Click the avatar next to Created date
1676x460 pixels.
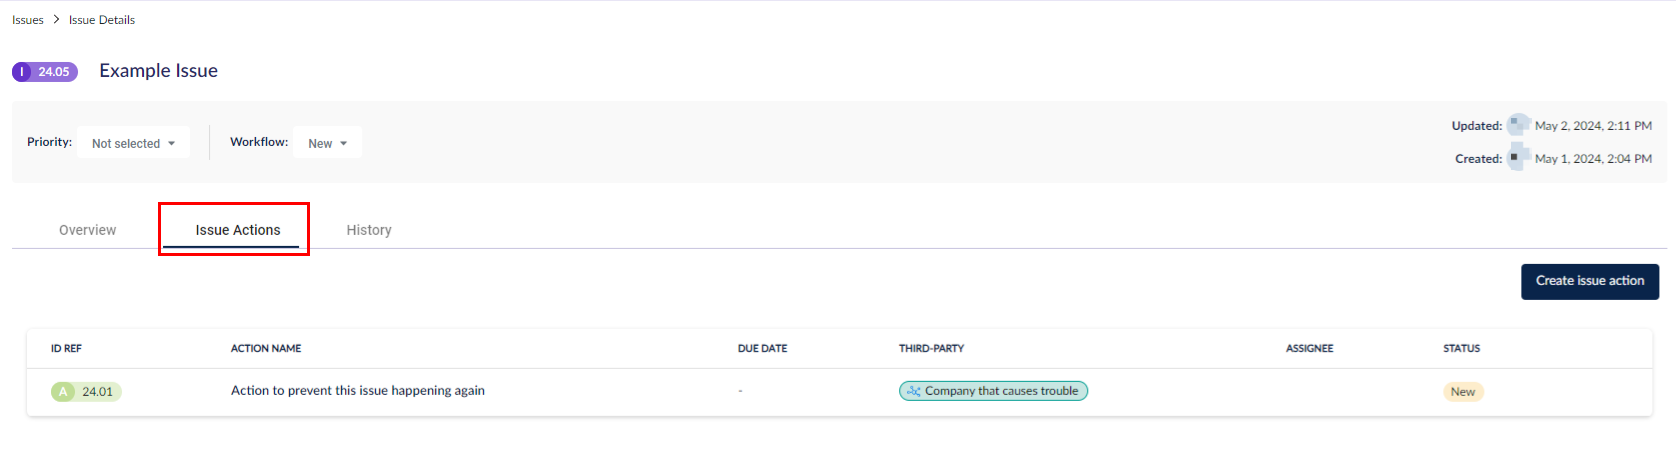(x=1518, y=158)
